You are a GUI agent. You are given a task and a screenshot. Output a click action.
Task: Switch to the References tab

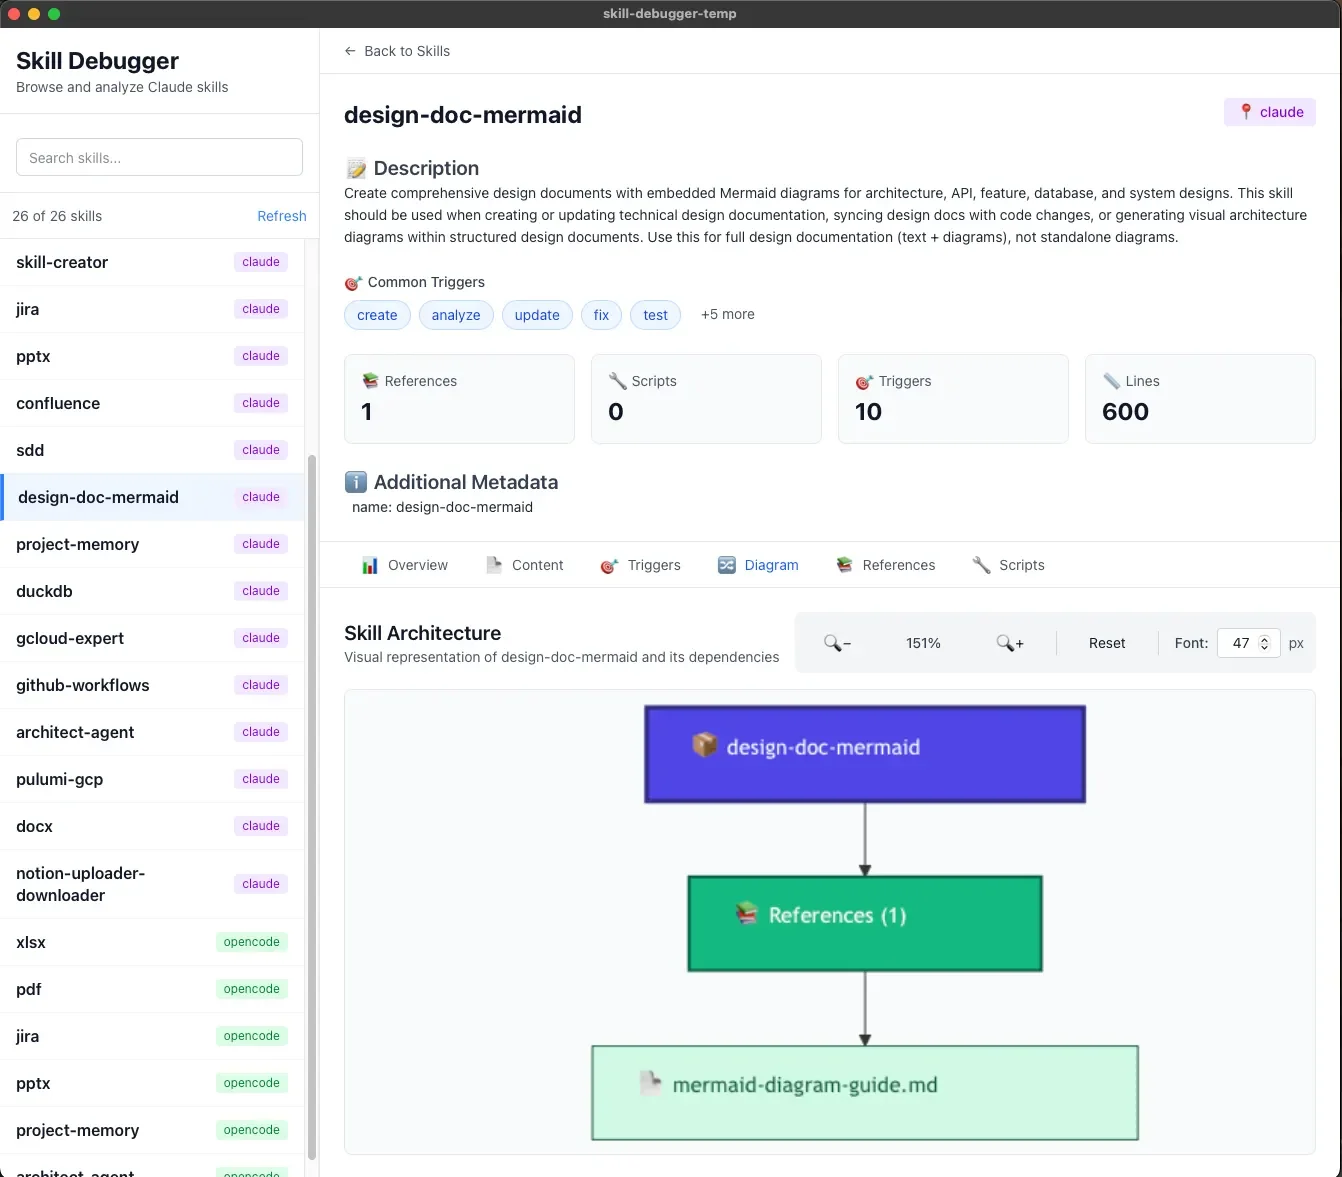(x=898, y=565)
